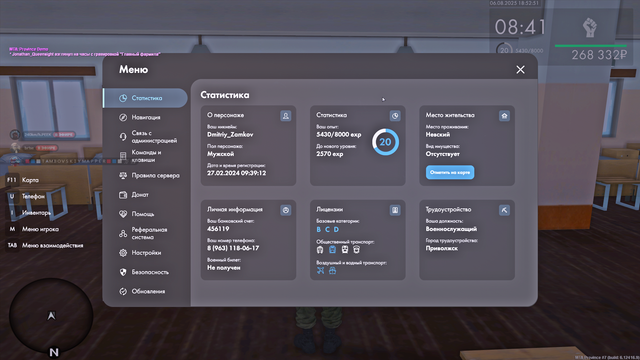Click the boat license icon
640x360 pixels.
[x=333, y=271]
